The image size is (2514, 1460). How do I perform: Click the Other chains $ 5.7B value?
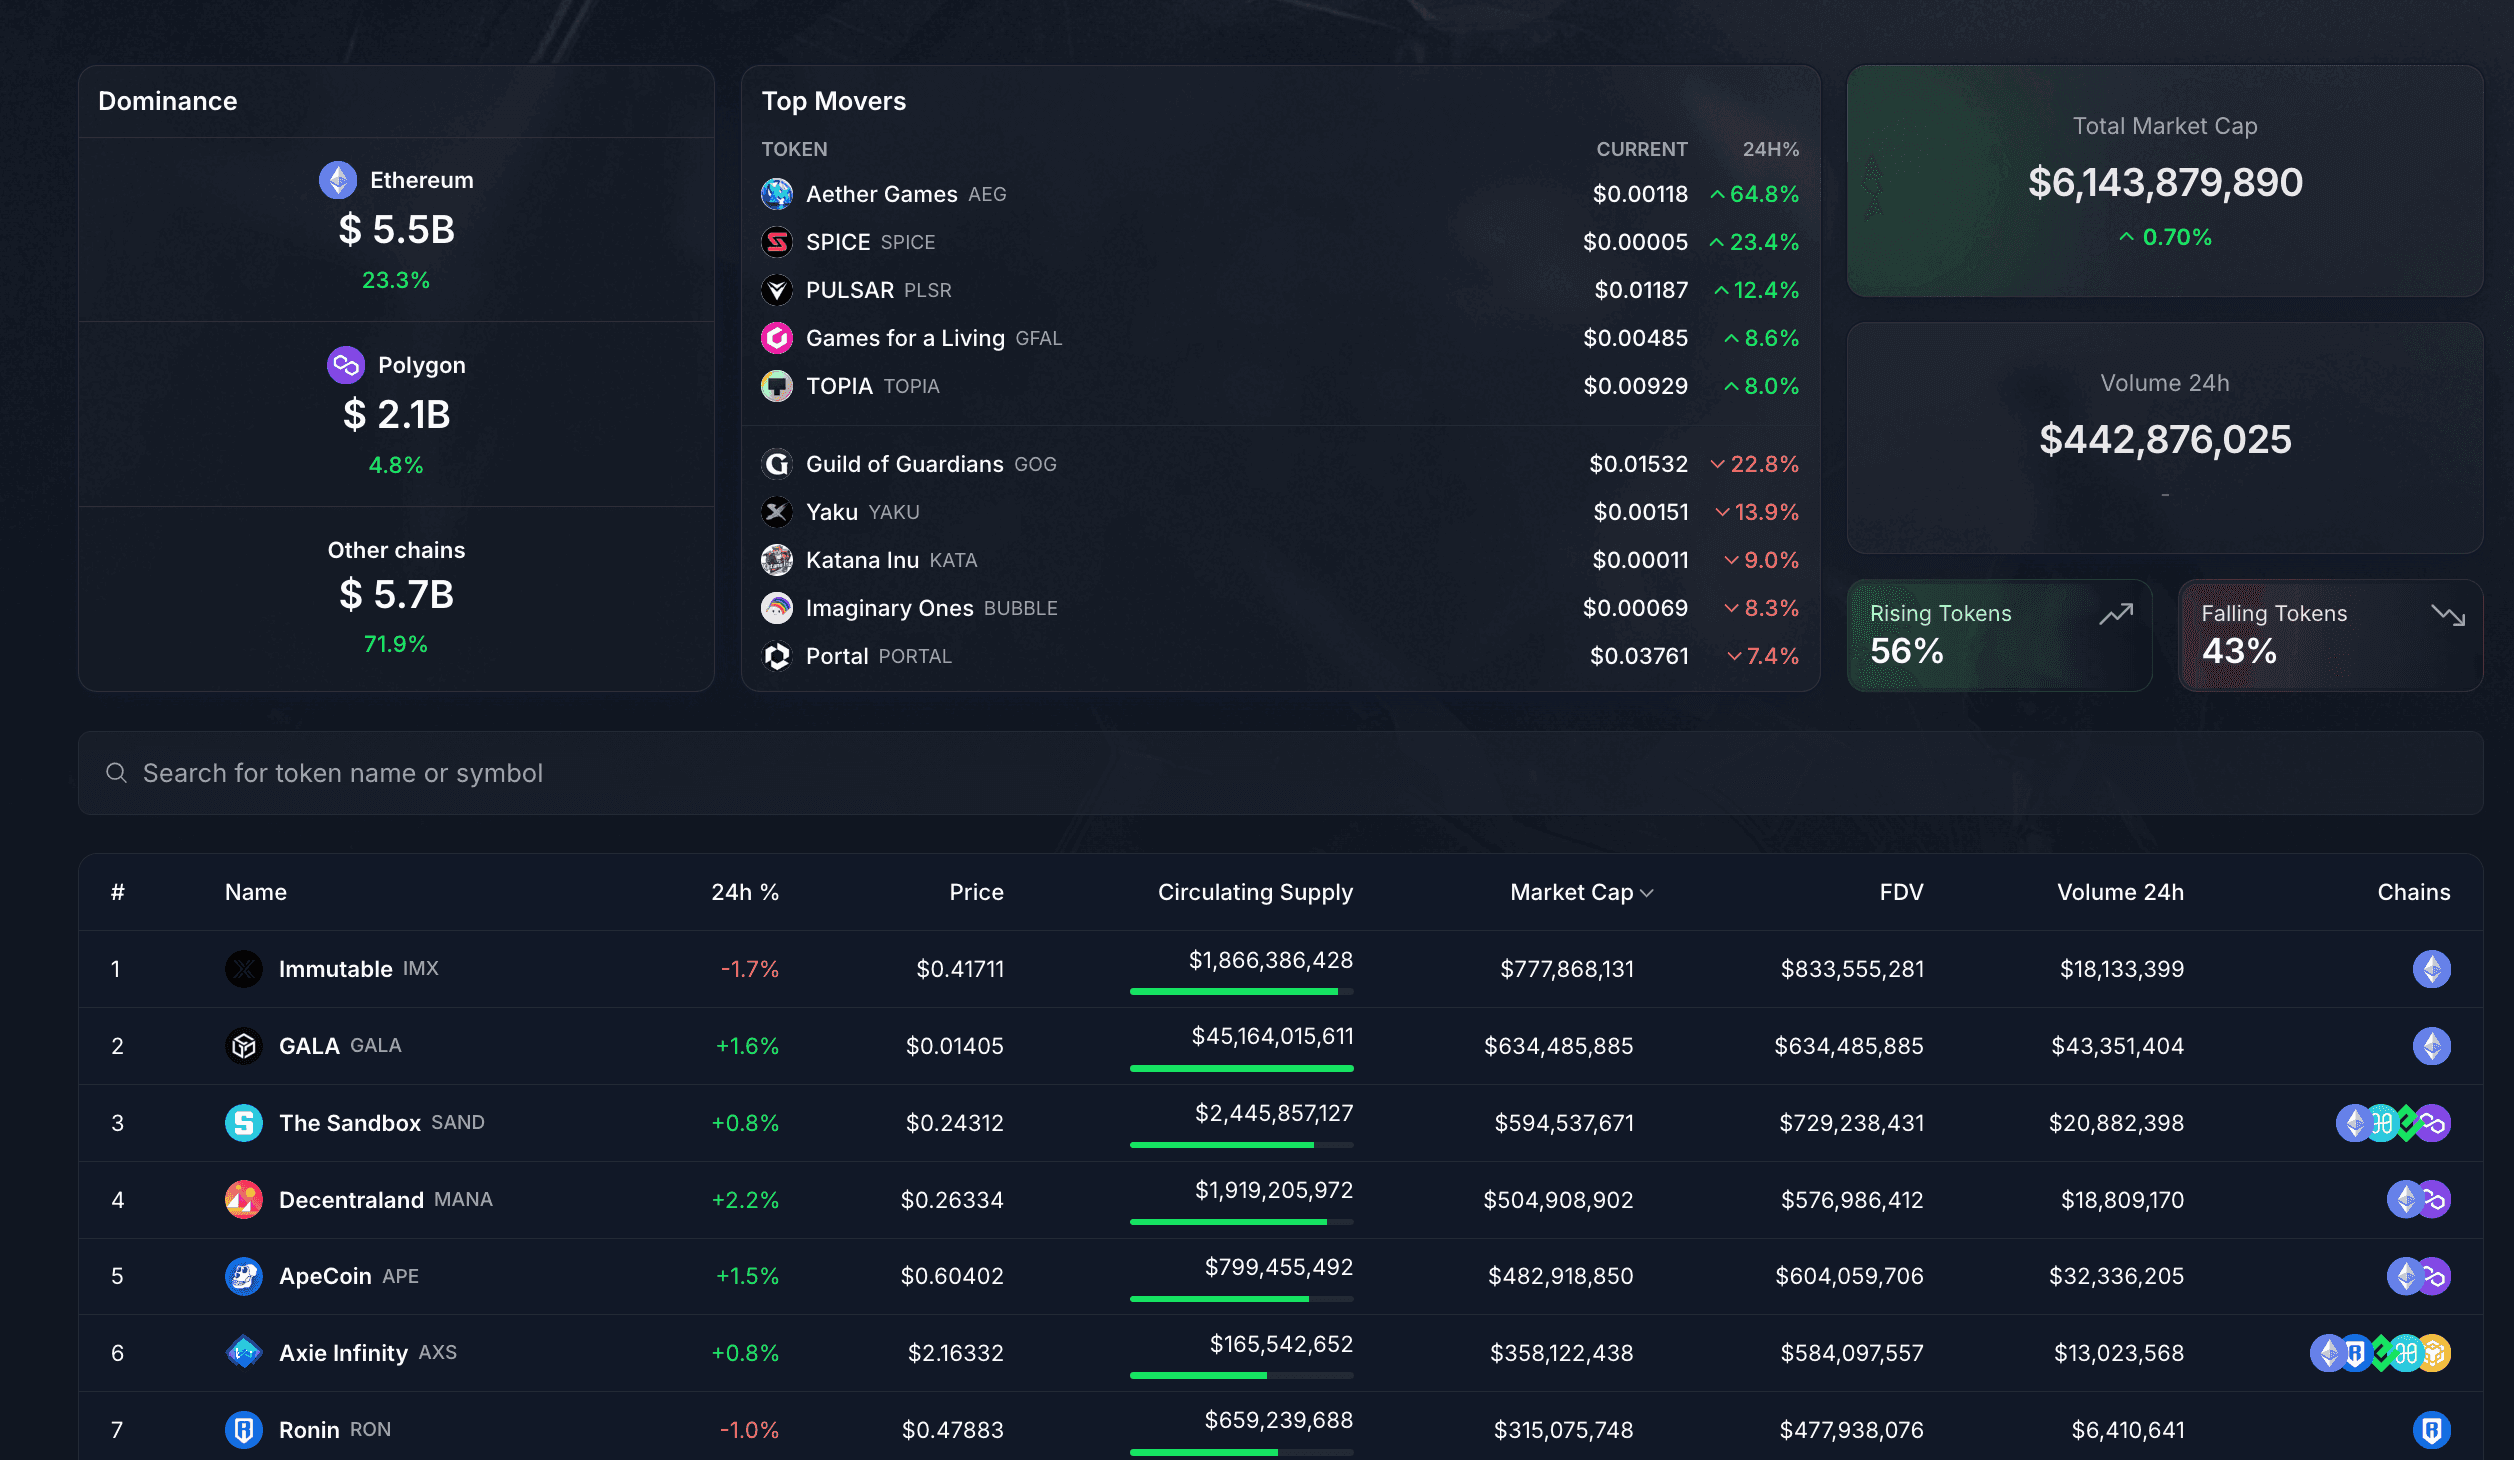tap(397, 595)
